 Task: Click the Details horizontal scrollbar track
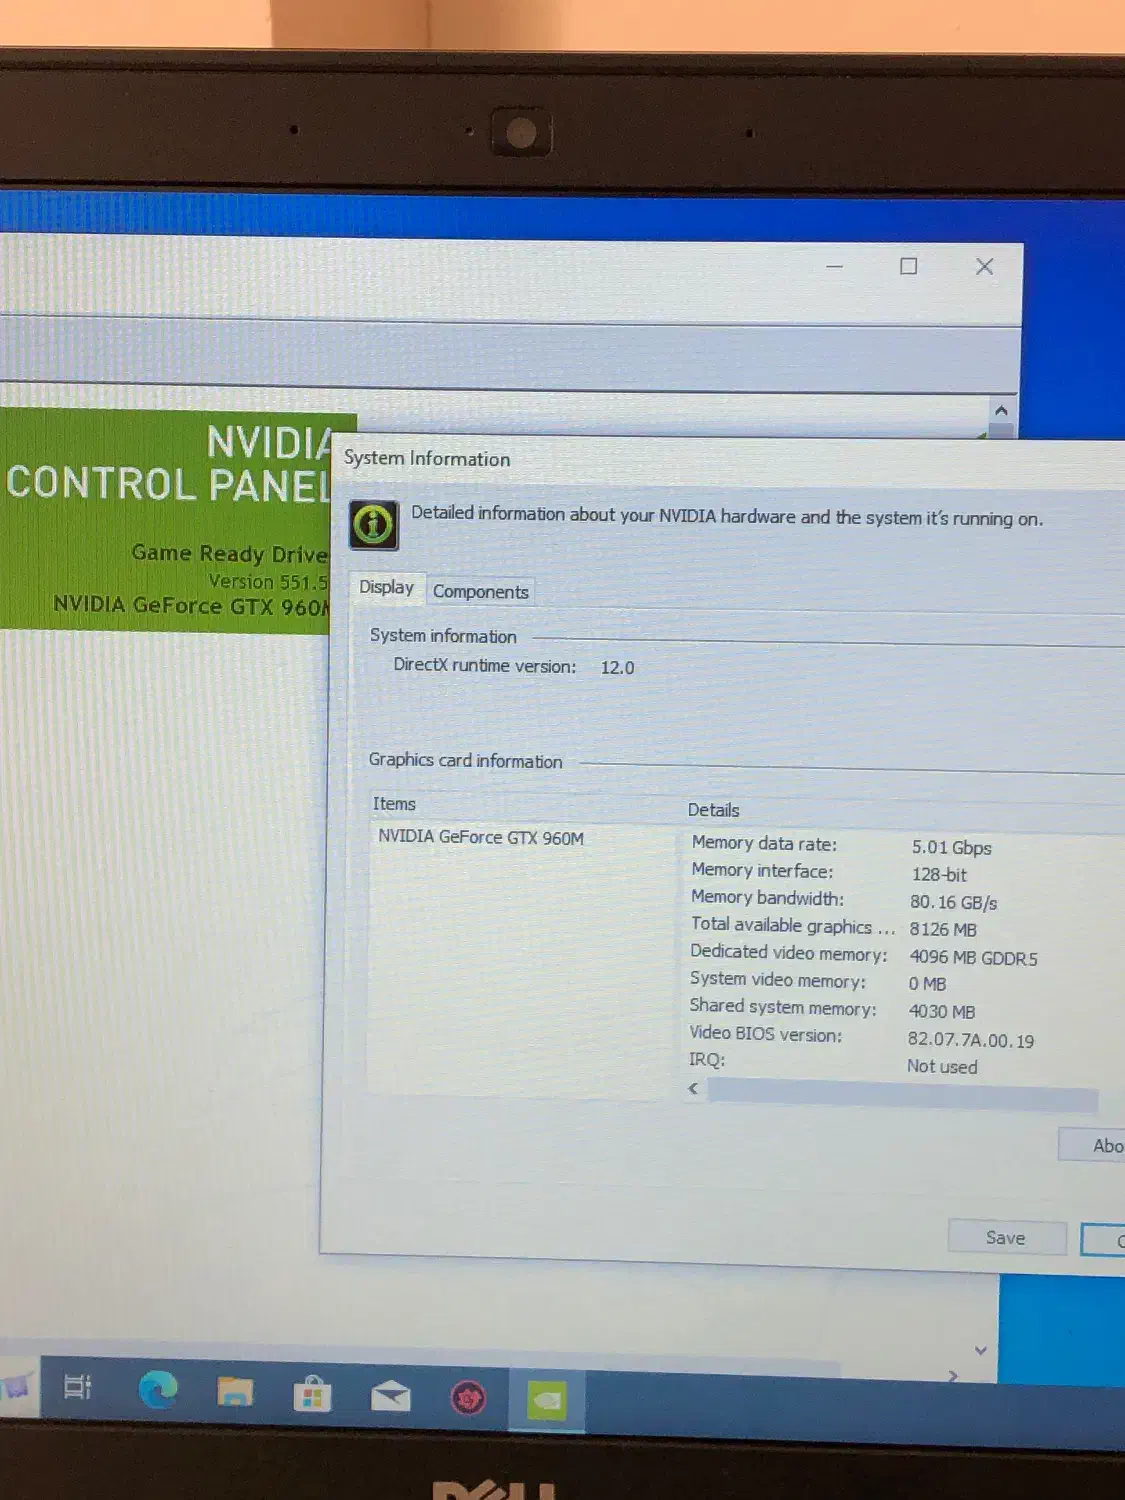coord(902,1094)
